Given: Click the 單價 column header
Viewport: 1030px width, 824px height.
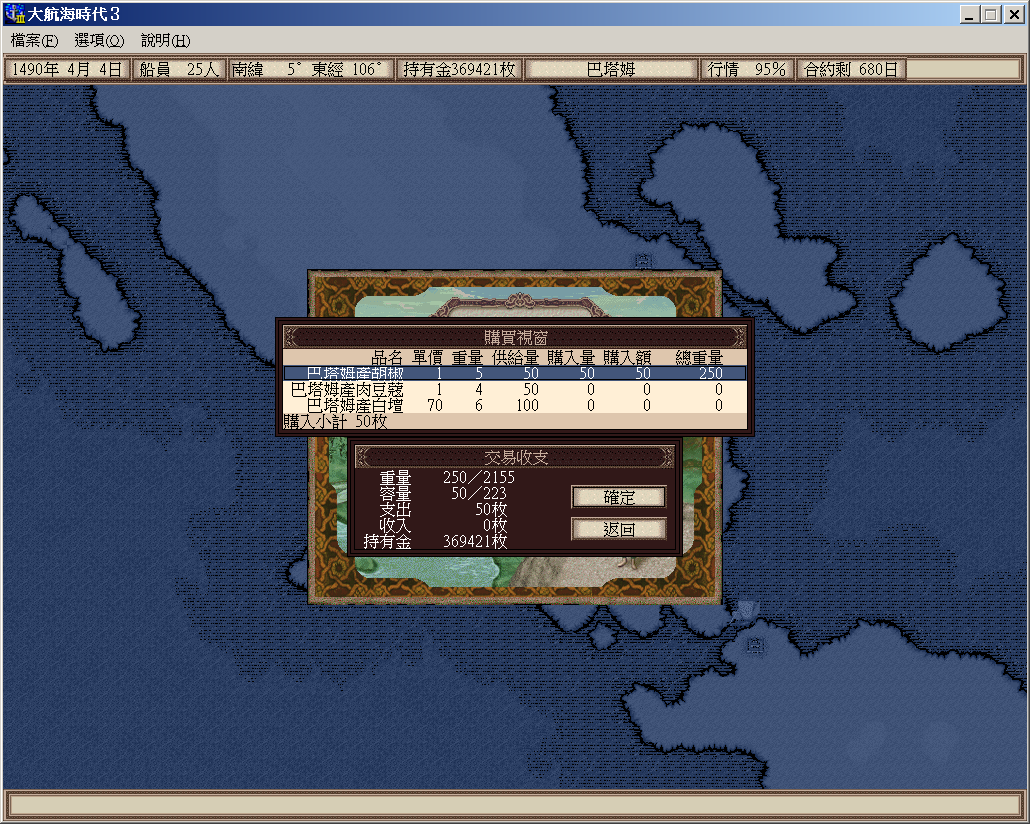Looking at the screenshot, I should tap(427, 357).
